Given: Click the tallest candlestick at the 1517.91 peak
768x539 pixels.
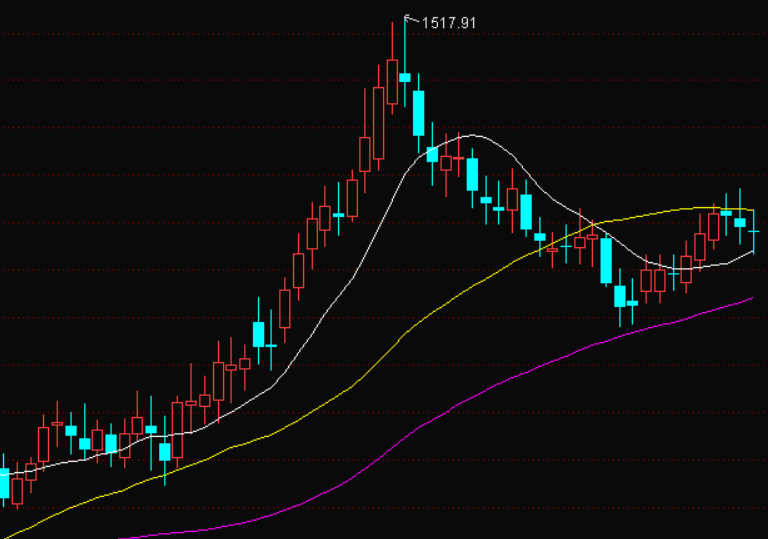Looking at the screenshot, I should click(x=405, y=61).
